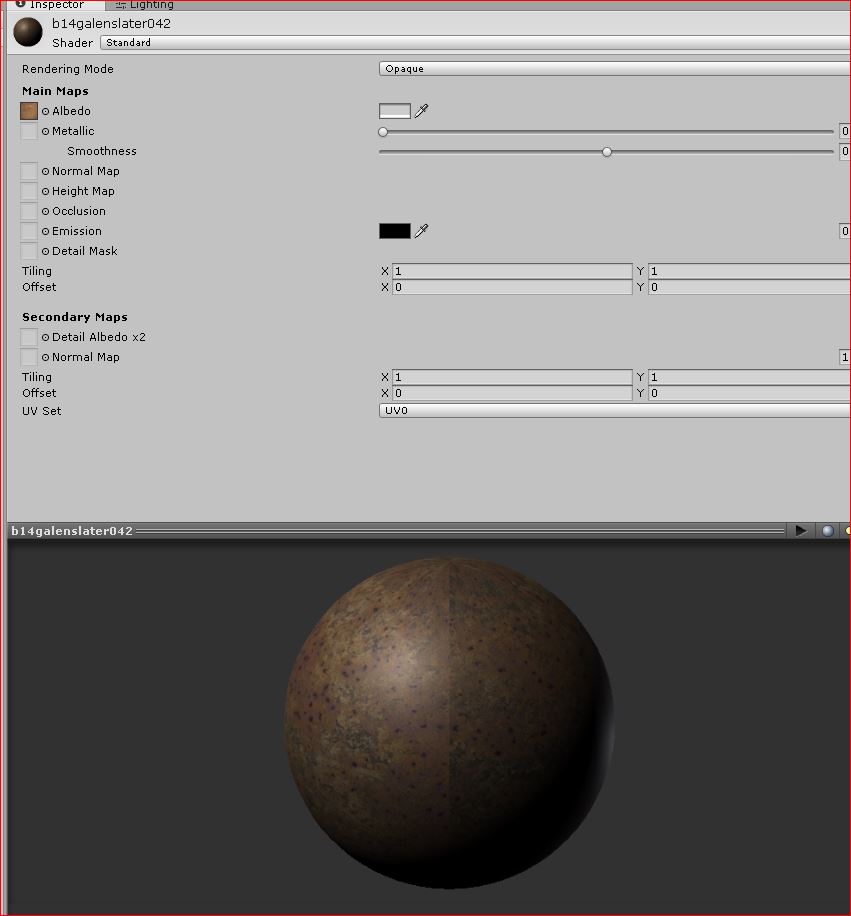Play the material preview animation

(800, 530)
